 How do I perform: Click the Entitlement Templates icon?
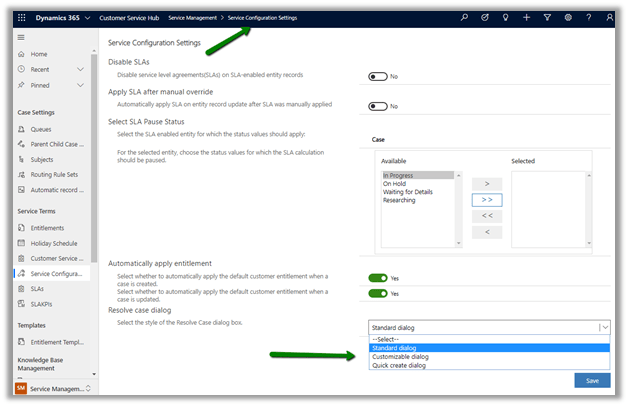point(22,342)
